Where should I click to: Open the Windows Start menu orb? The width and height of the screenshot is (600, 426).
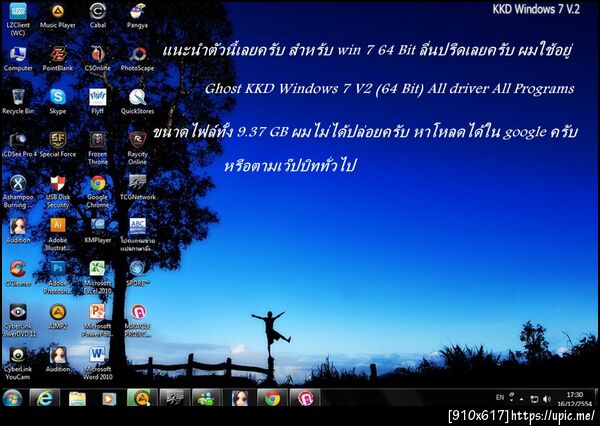12,399
